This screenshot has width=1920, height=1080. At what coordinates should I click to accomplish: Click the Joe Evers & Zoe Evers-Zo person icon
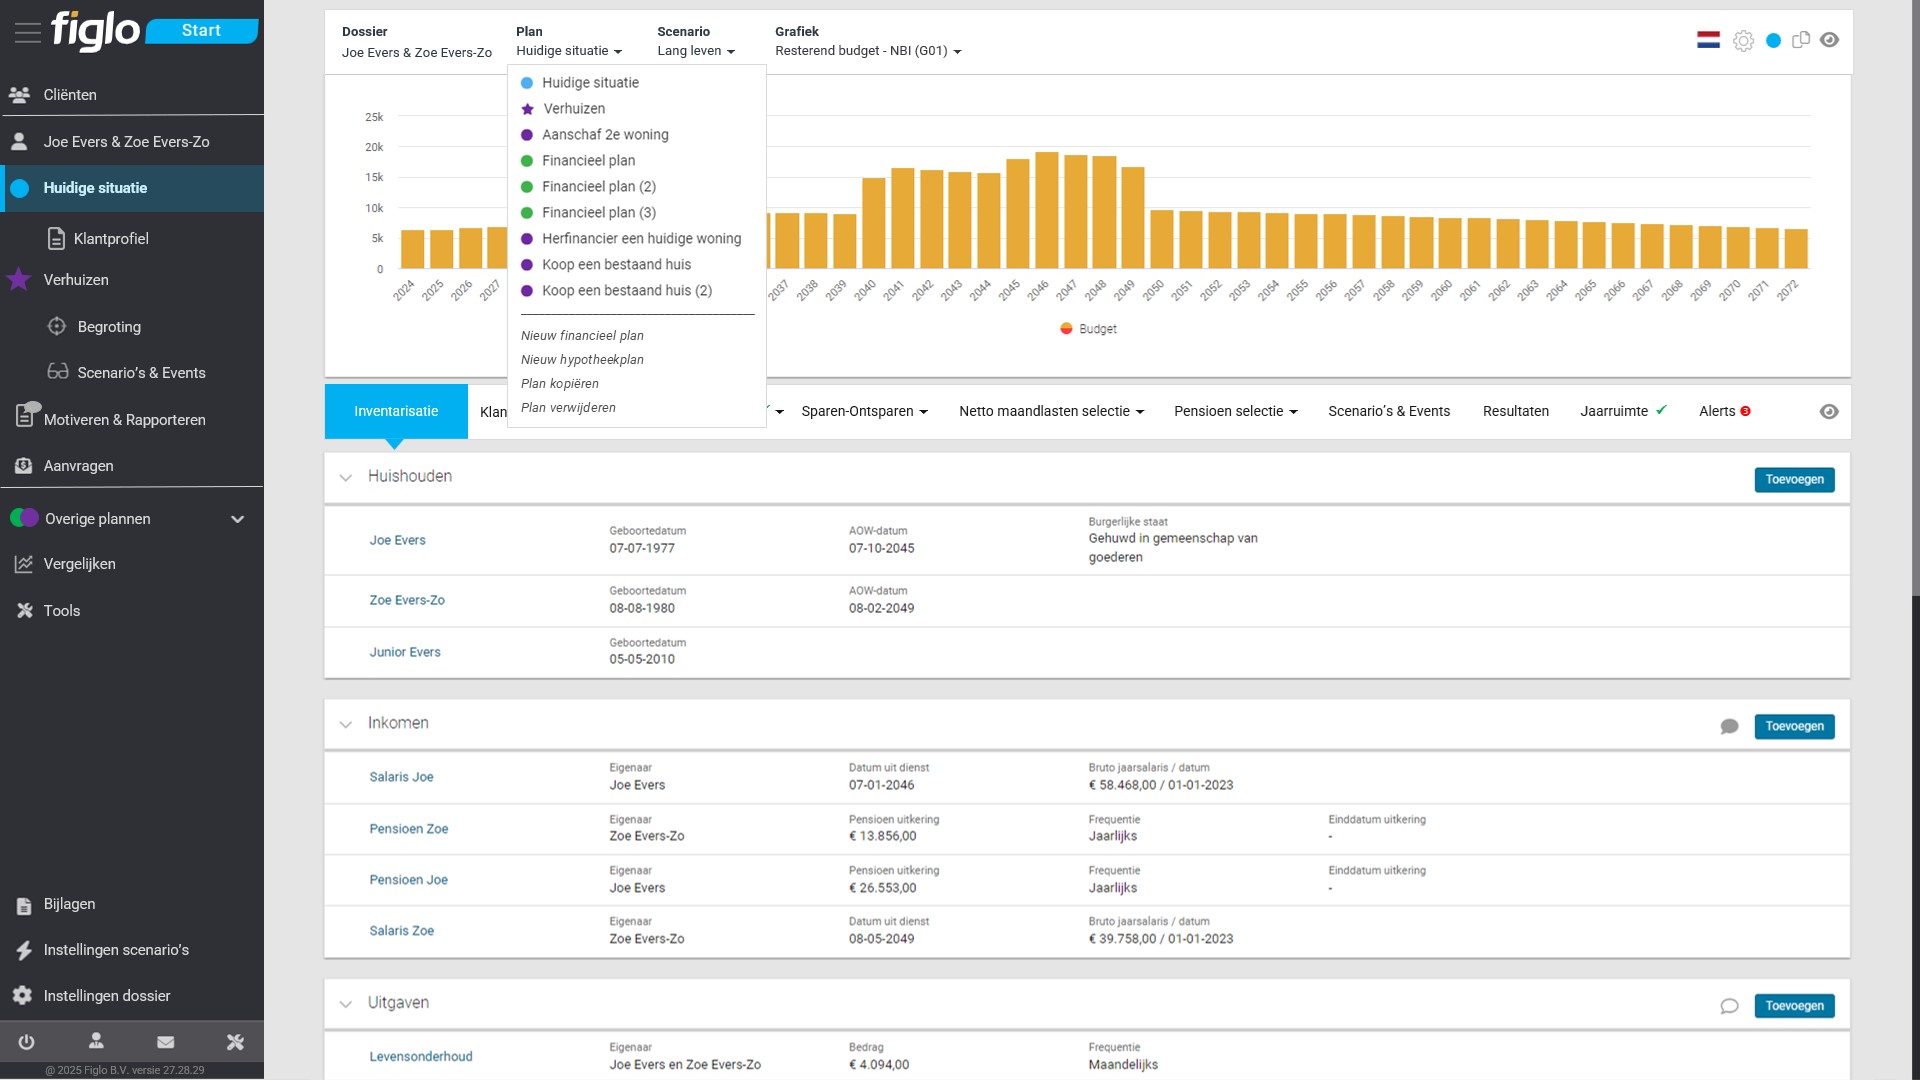click(19, 142)
